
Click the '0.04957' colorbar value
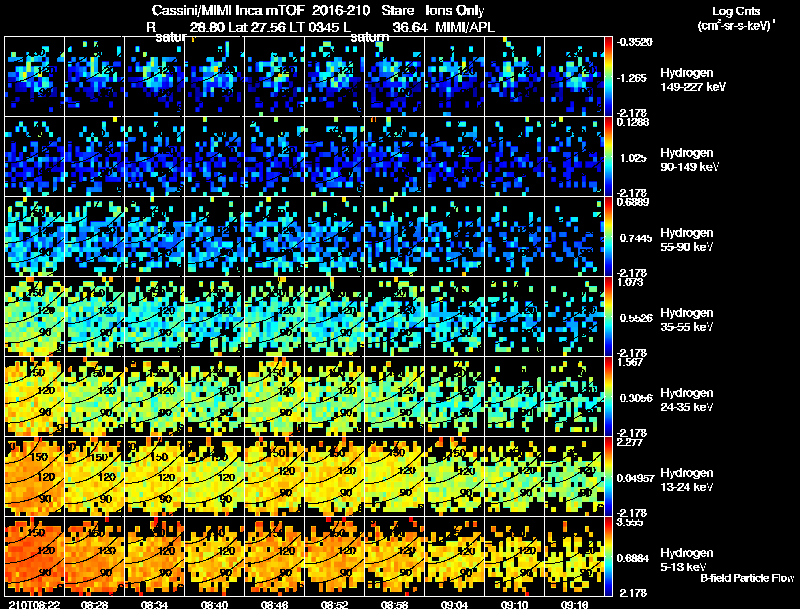click(635, 478)
